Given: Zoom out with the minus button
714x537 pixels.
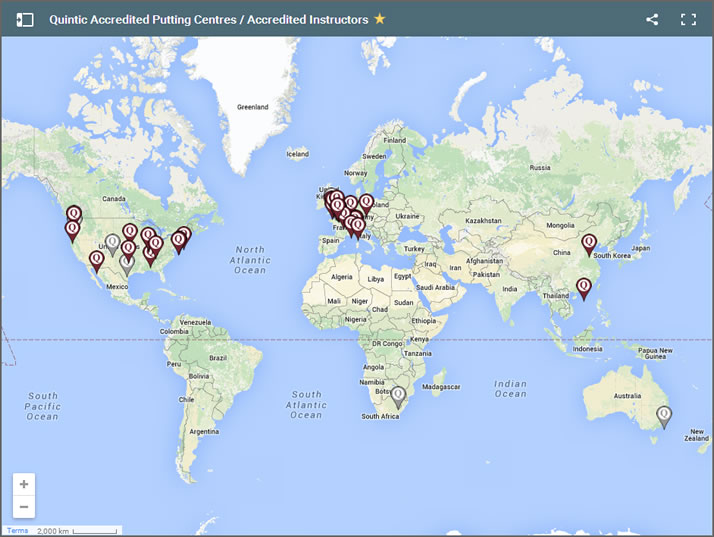Looking at the screenshot, I should click(24, 507).
